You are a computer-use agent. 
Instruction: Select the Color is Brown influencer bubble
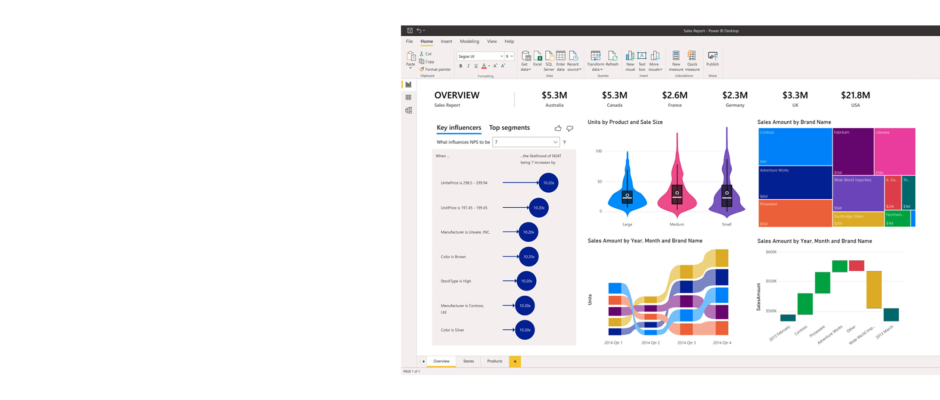tap(529, 257)
